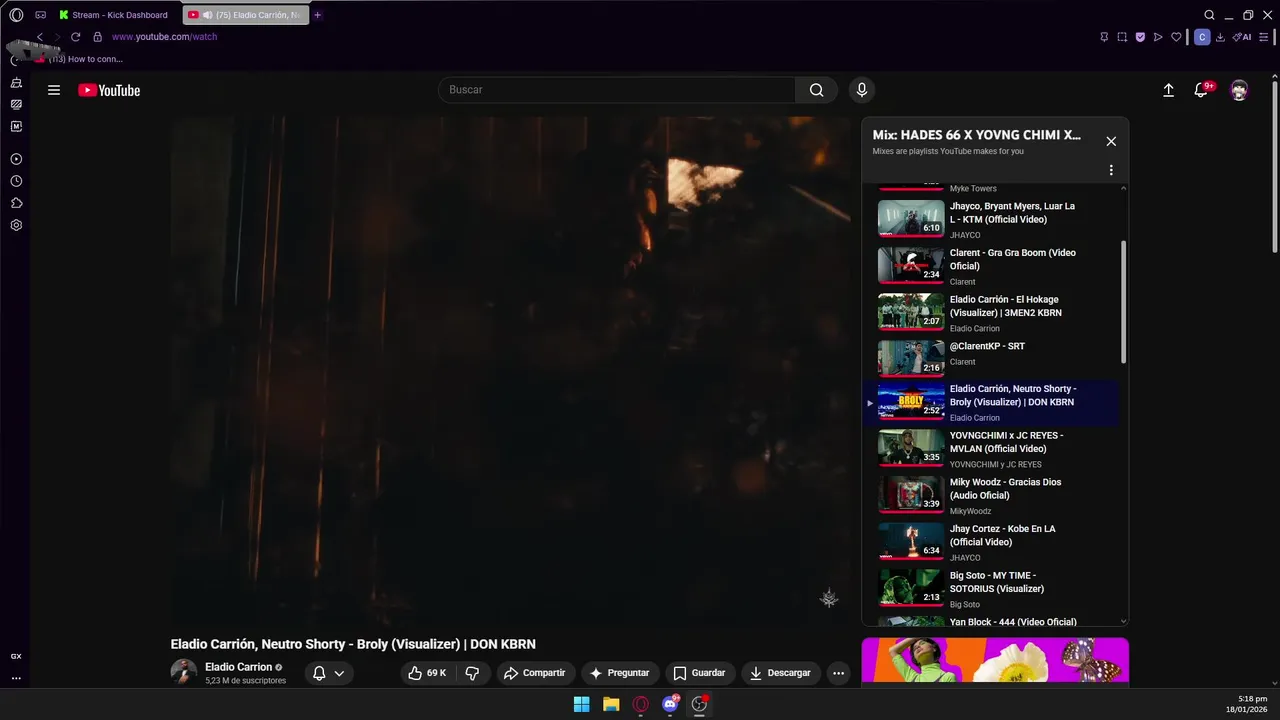Open the Eladio Carrion channel avatar

[184, 672]
